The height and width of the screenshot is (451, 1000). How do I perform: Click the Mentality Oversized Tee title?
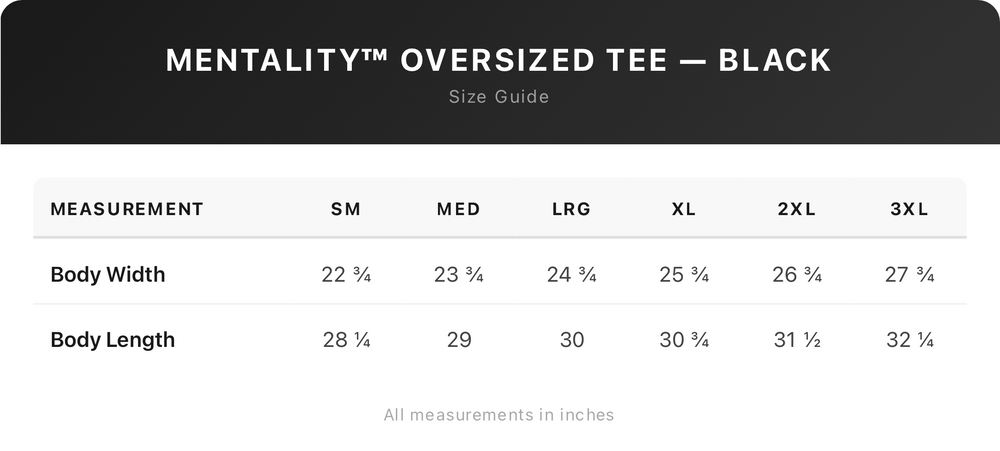[x=499, y=60]
